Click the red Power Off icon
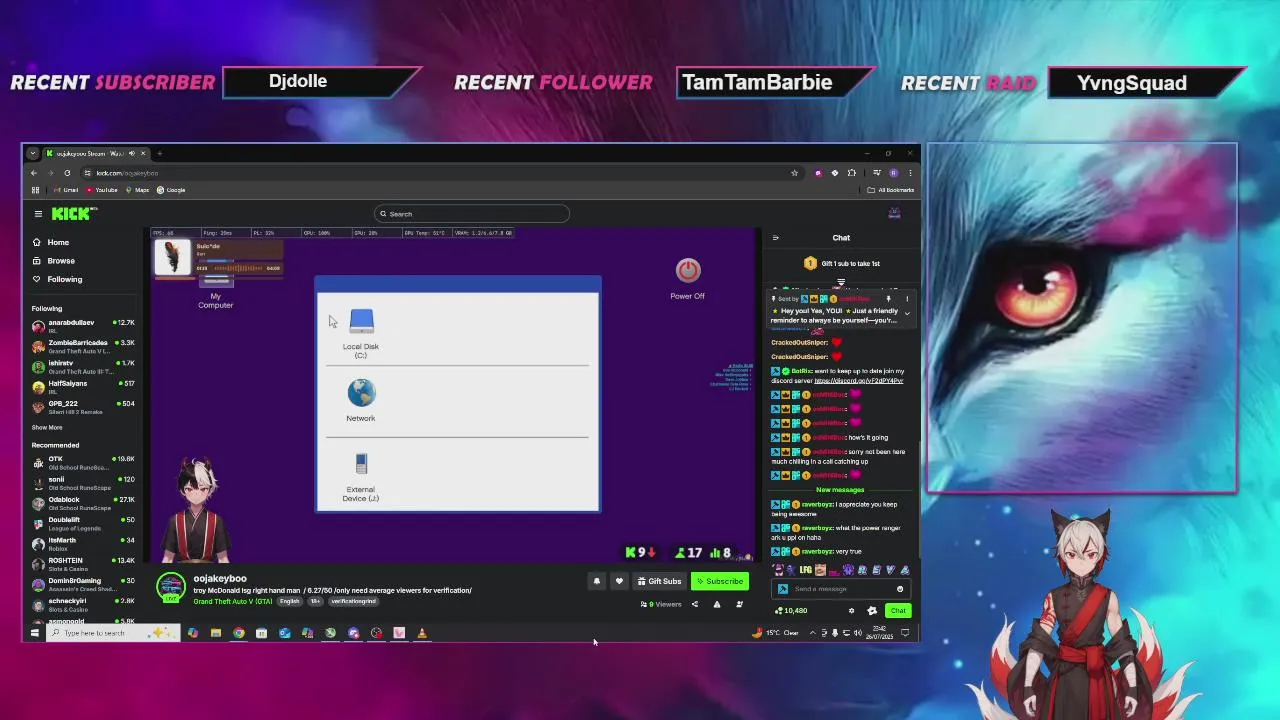The height and width of the screenshot is (720, 1280). click(688, 270)
